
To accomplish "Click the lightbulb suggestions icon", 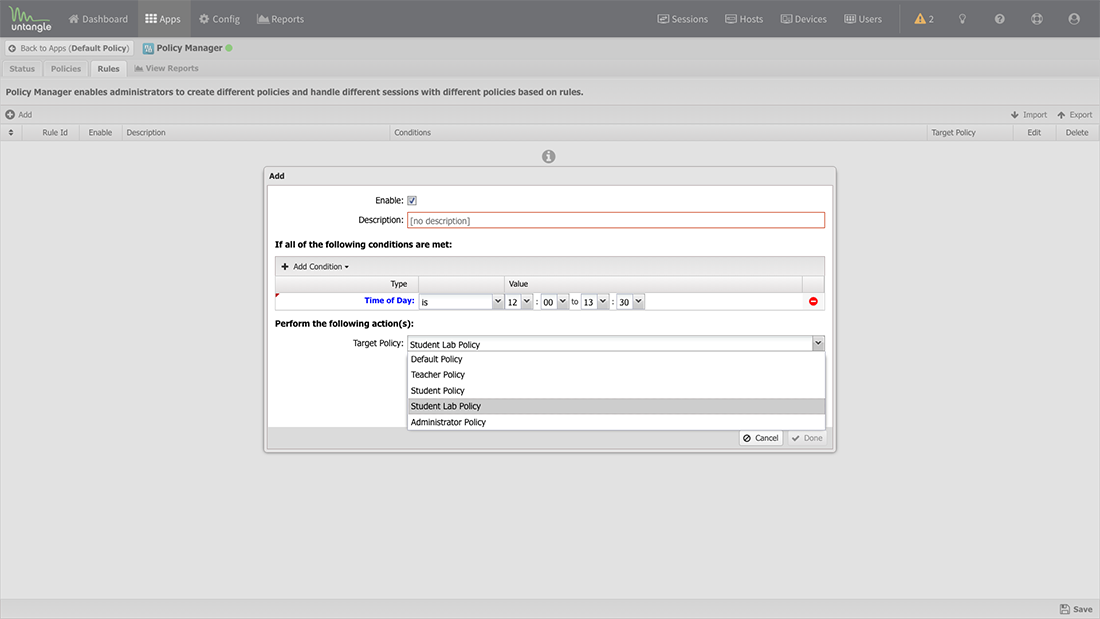I will pos(962,19).
